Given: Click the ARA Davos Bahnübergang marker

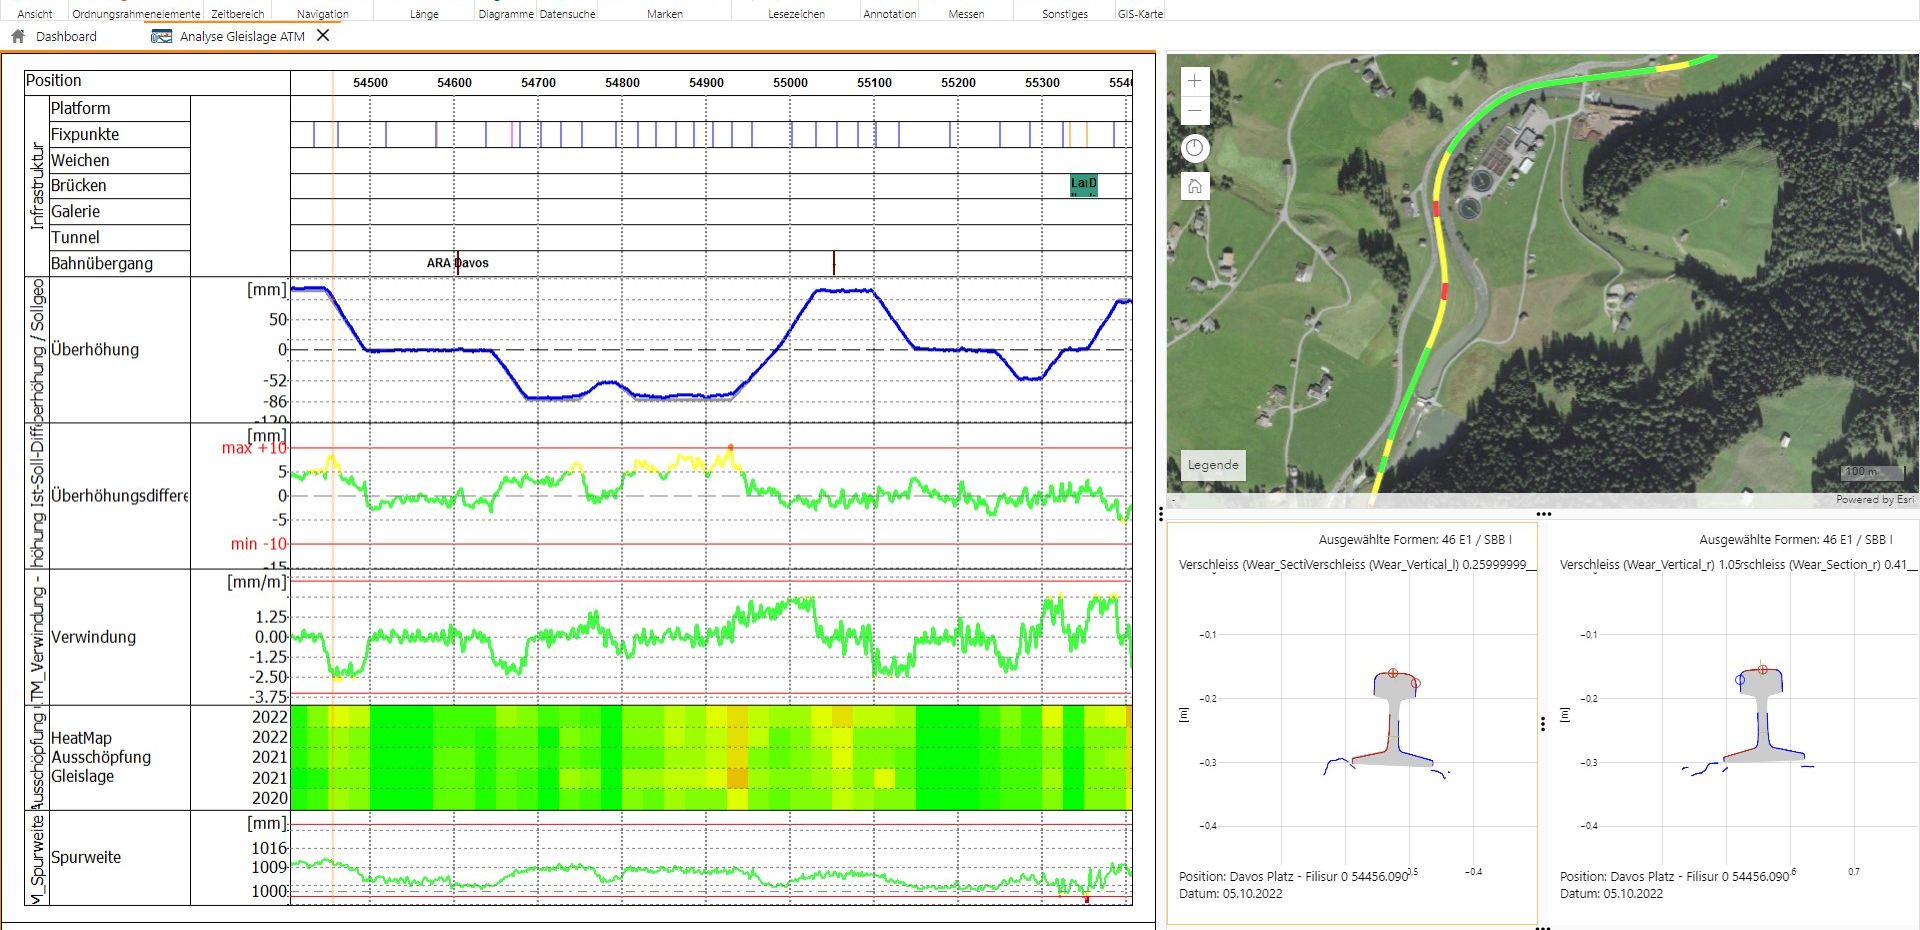Looking at the screenshot, I should click(x=458, y=263).
